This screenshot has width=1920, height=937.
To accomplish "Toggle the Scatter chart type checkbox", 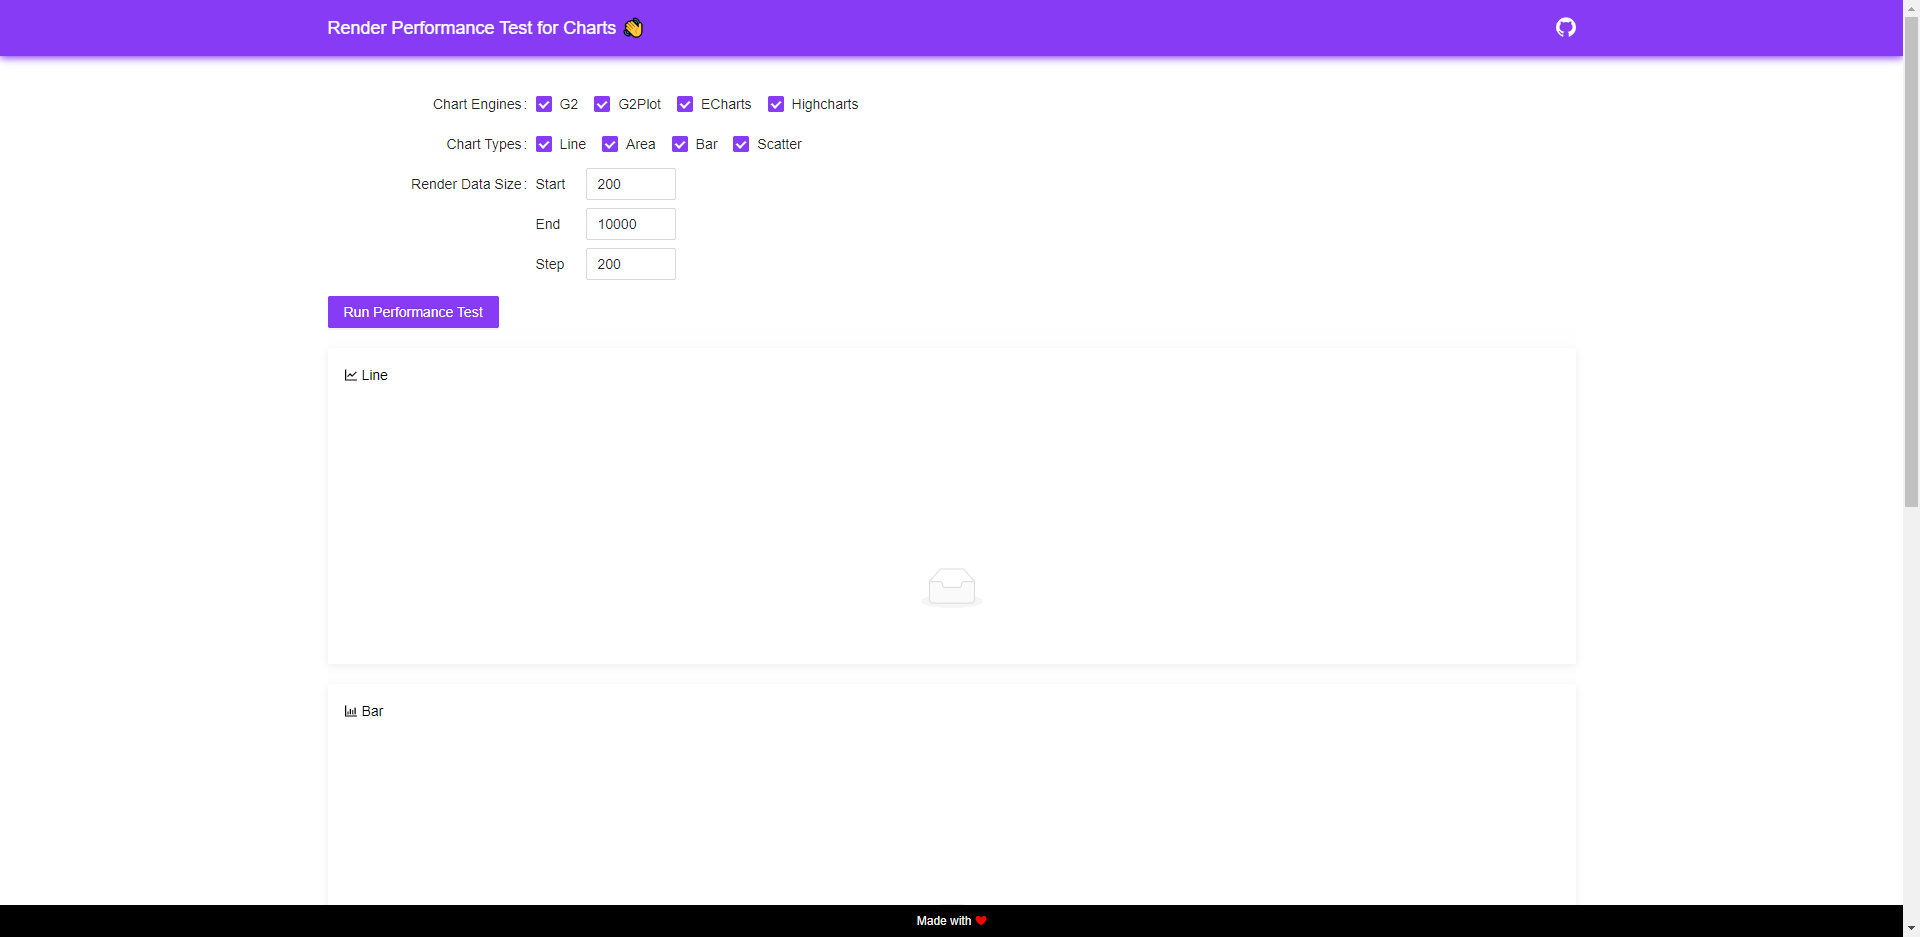I will tap(741, 144).
